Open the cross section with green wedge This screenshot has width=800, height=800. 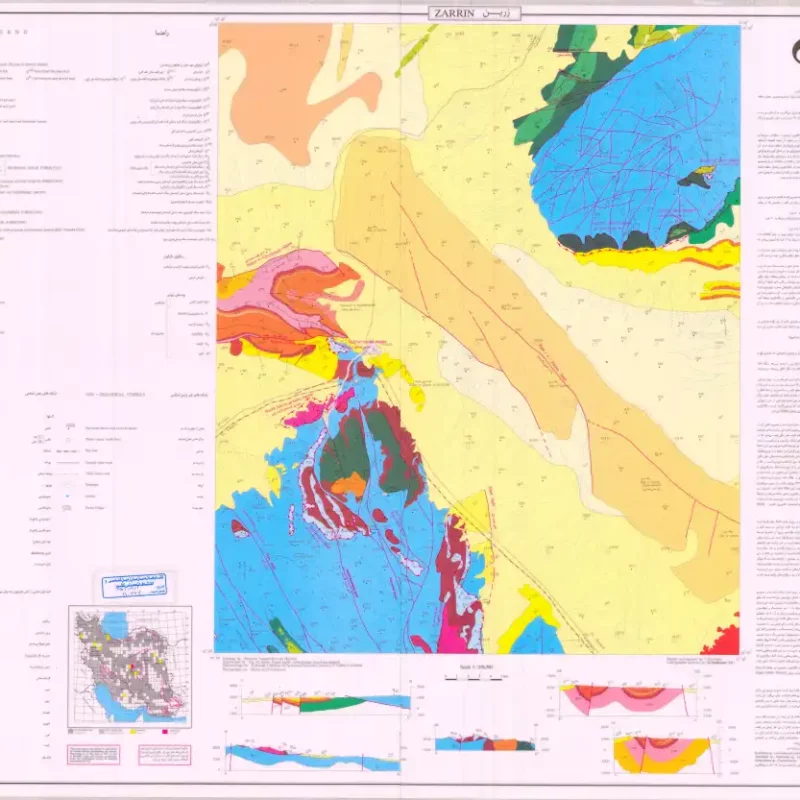coord(327,702)
